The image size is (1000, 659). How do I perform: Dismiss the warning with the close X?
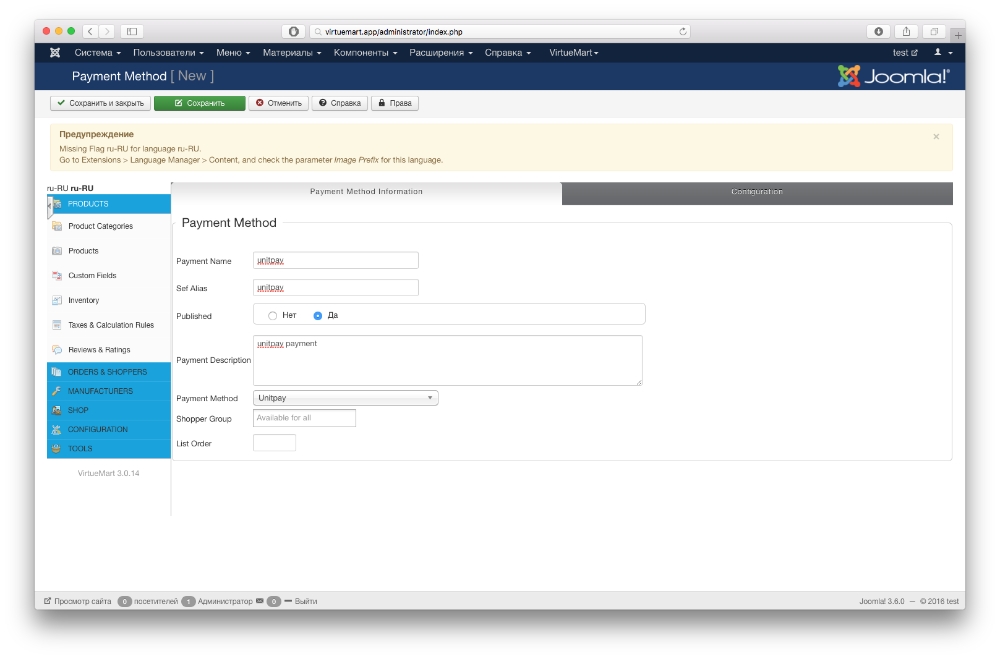point(936,136)
